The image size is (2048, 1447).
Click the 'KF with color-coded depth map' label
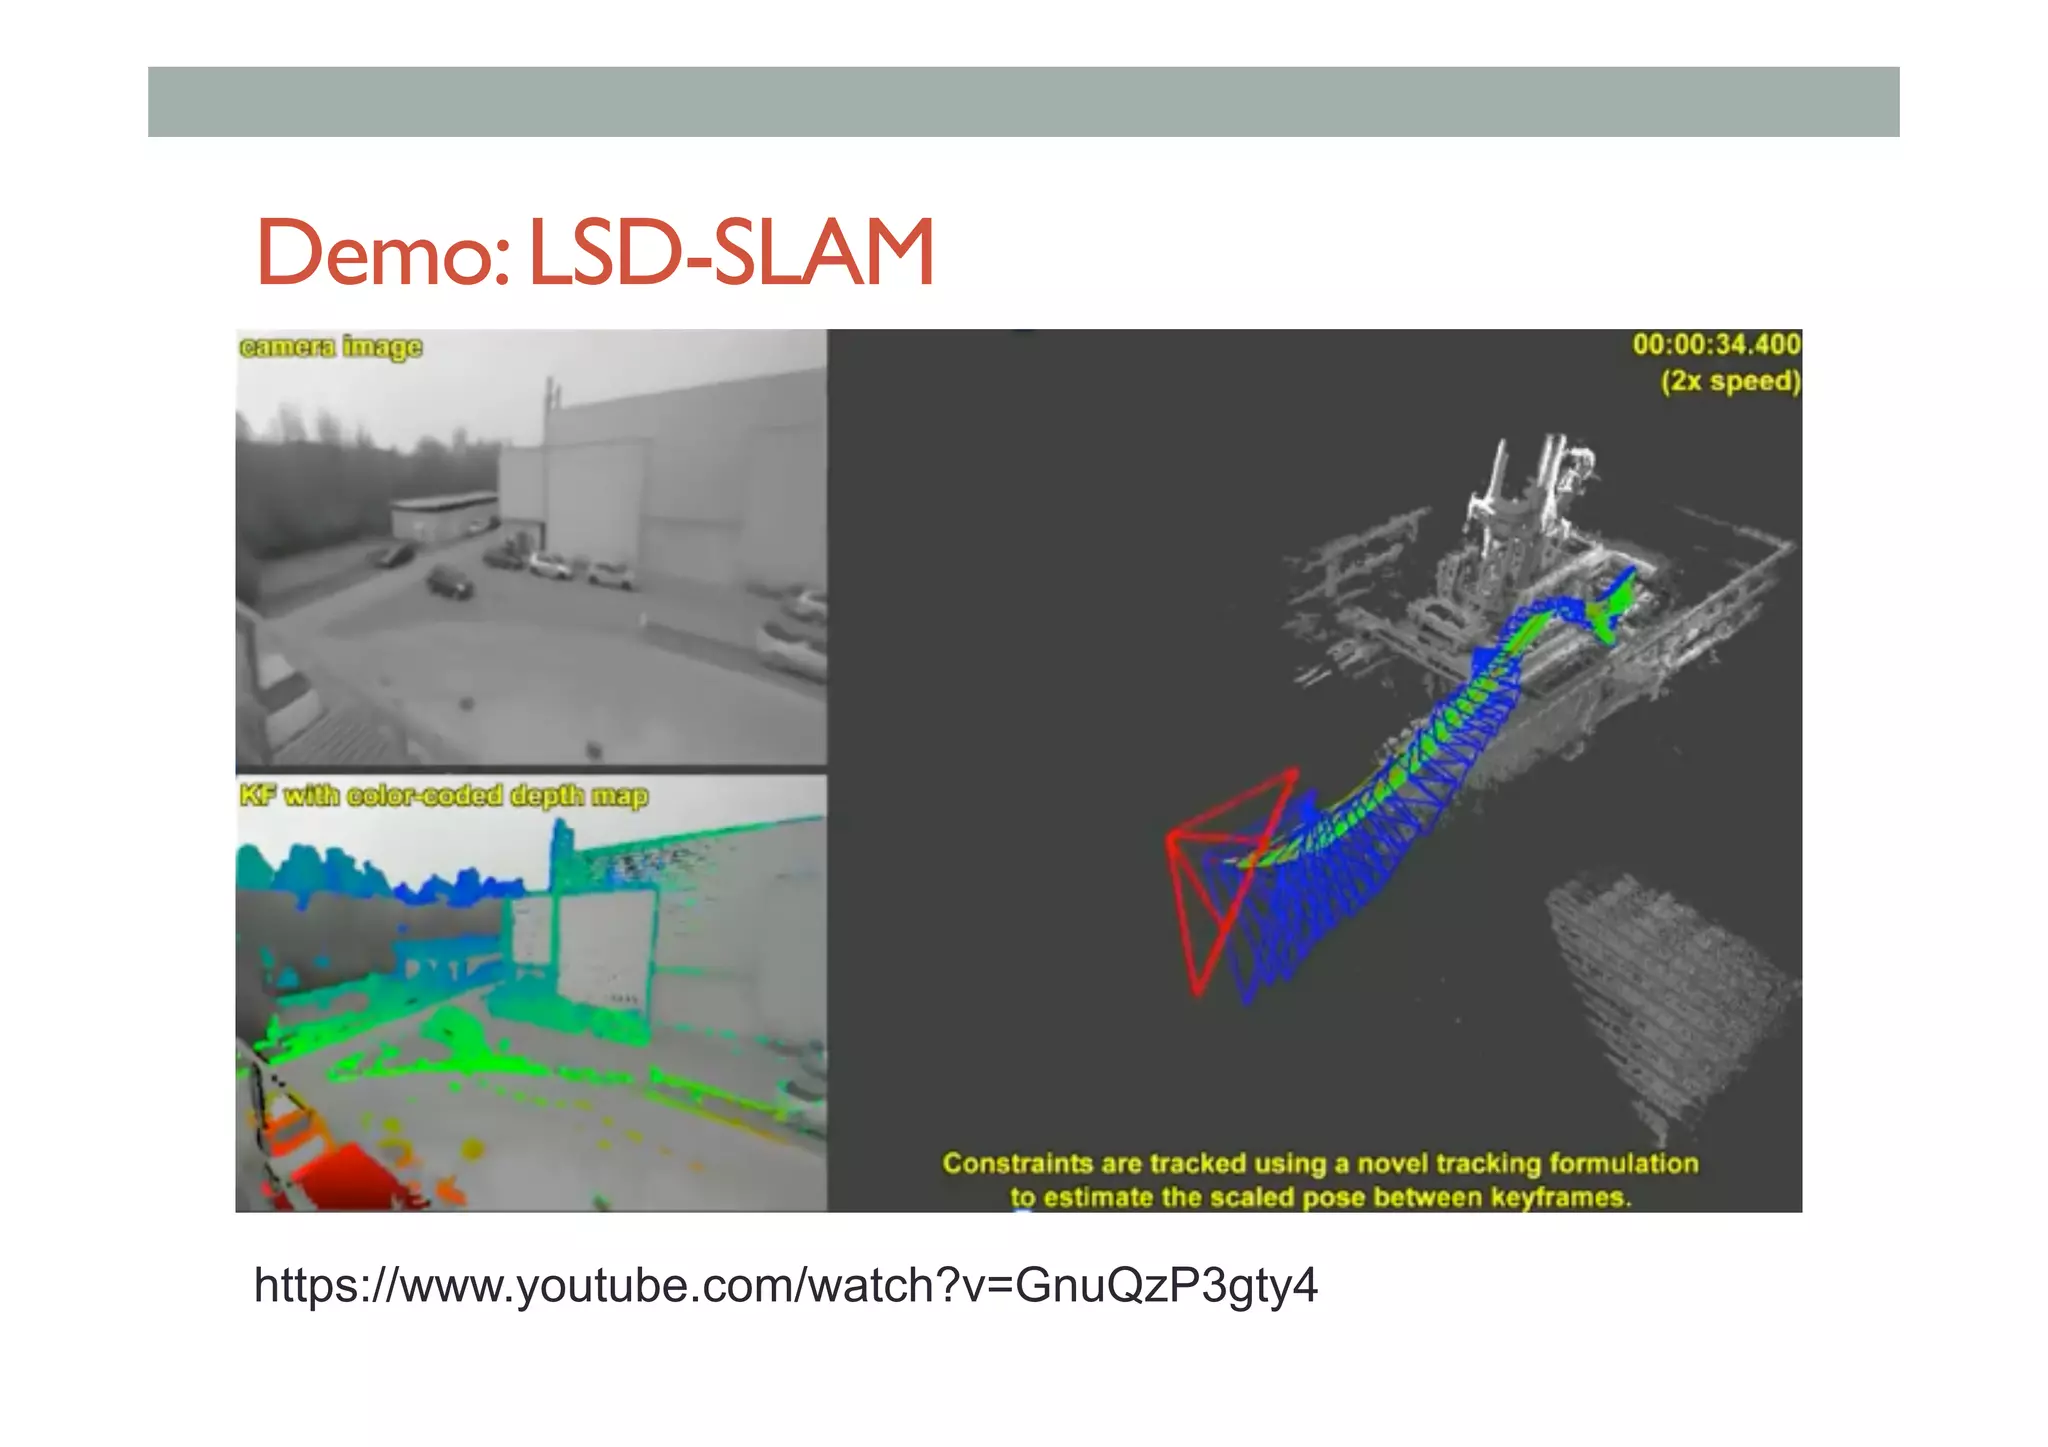(443, 796)
